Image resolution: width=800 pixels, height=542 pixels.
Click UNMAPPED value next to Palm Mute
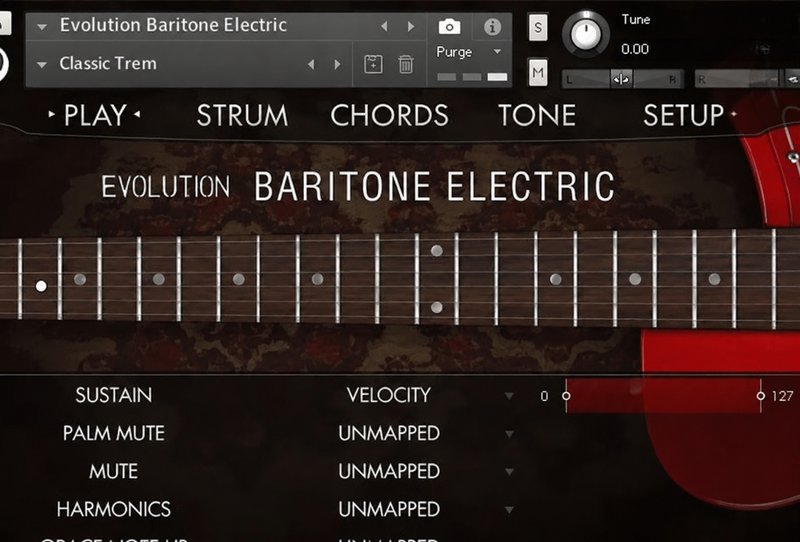click(389, 433)
